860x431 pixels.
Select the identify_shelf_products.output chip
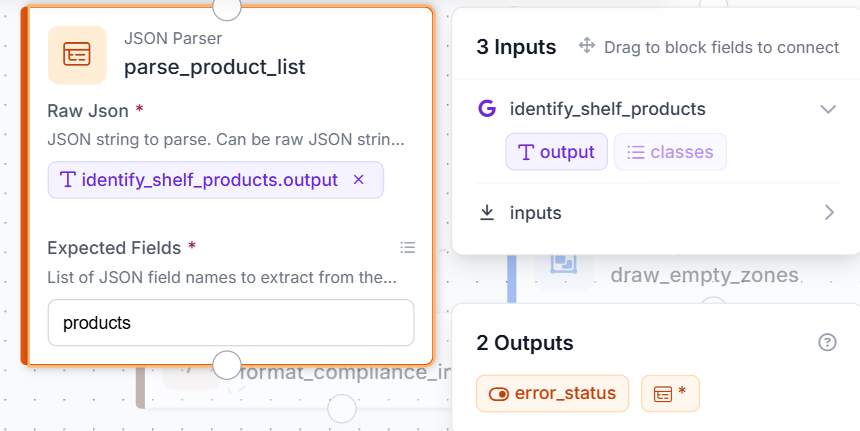click(216, 180)
